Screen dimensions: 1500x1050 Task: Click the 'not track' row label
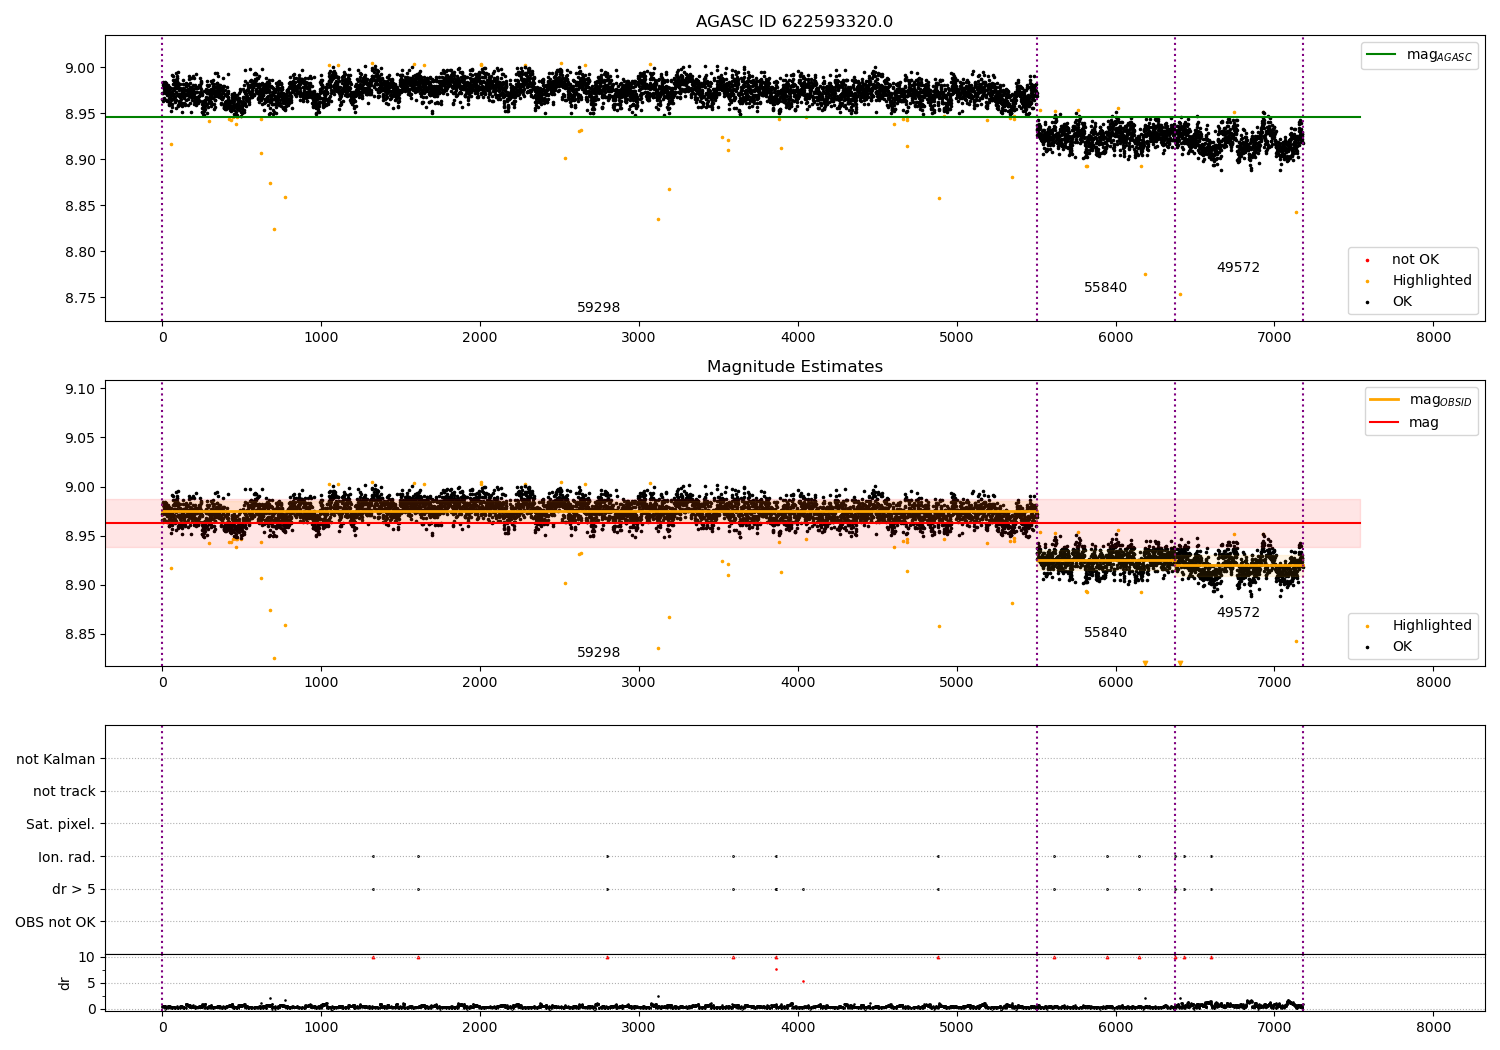tap(64, 792)
